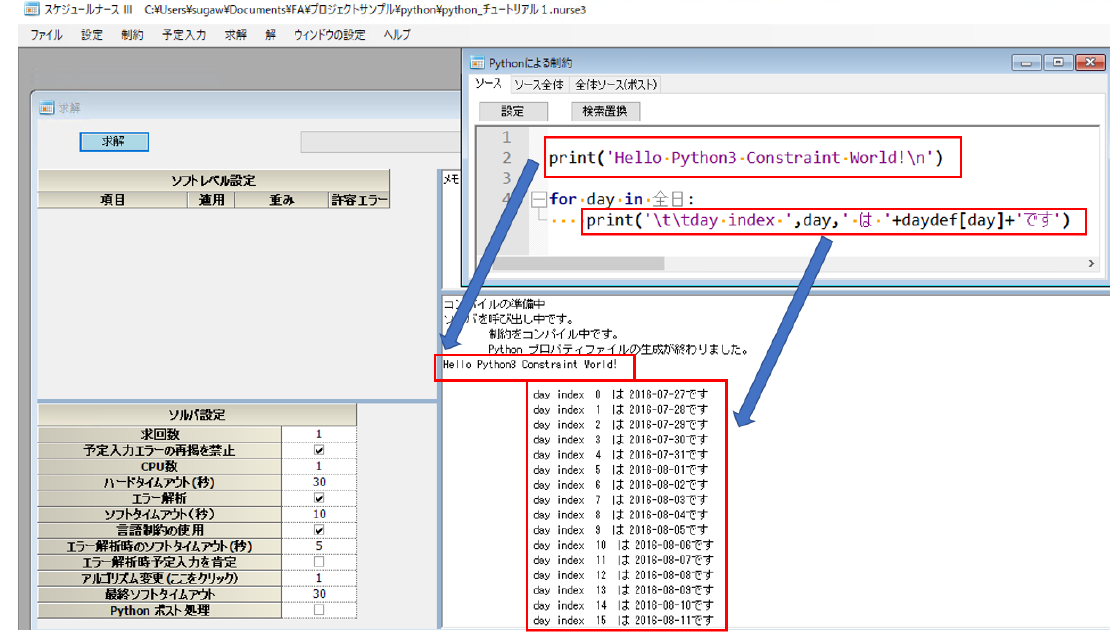Click the 求解 window title icon
The image size is (1110, 640).
[x=47, y=108]
